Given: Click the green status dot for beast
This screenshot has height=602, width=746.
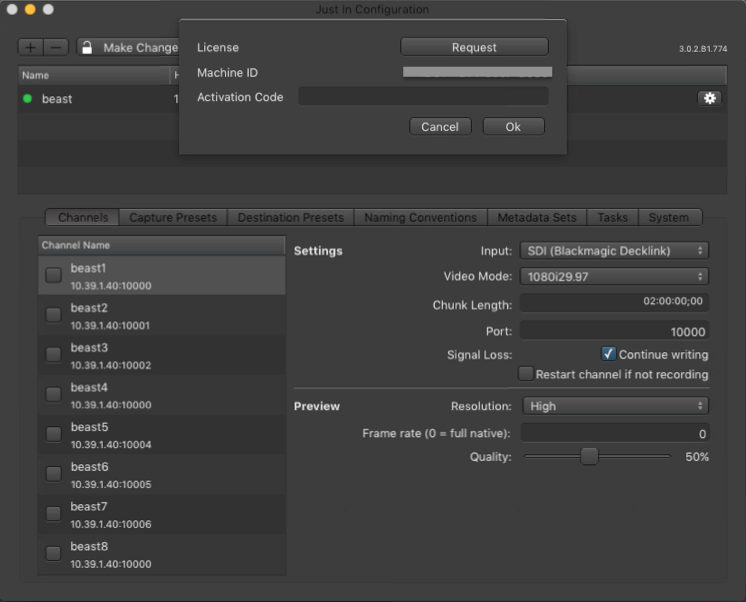Looking at the screenshot, I should pos(28,99).
